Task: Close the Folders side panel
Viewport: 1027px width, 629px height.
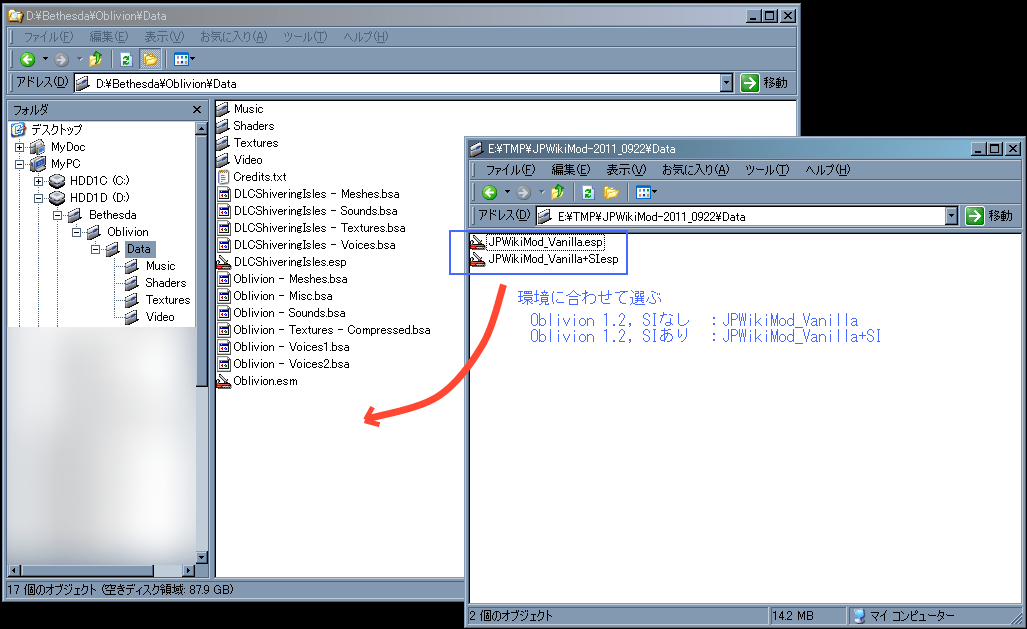Action: [x=197, y=109]
